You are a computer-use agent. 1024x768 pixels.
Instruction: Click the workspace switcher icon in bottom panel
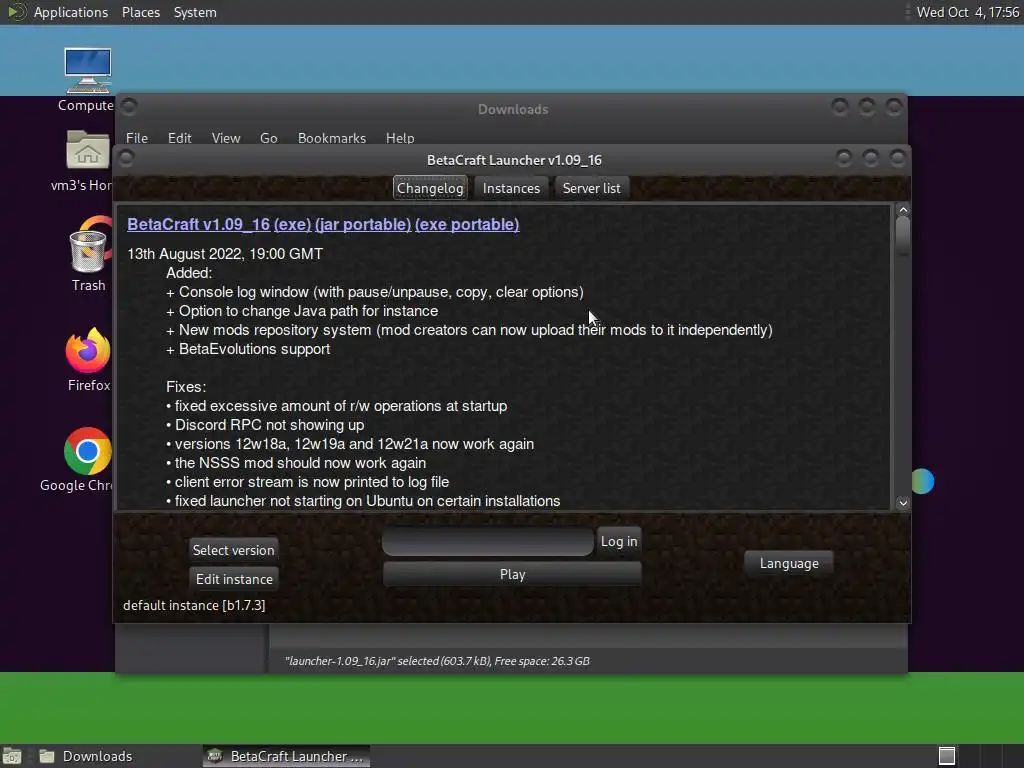click(x=947, y=756)
